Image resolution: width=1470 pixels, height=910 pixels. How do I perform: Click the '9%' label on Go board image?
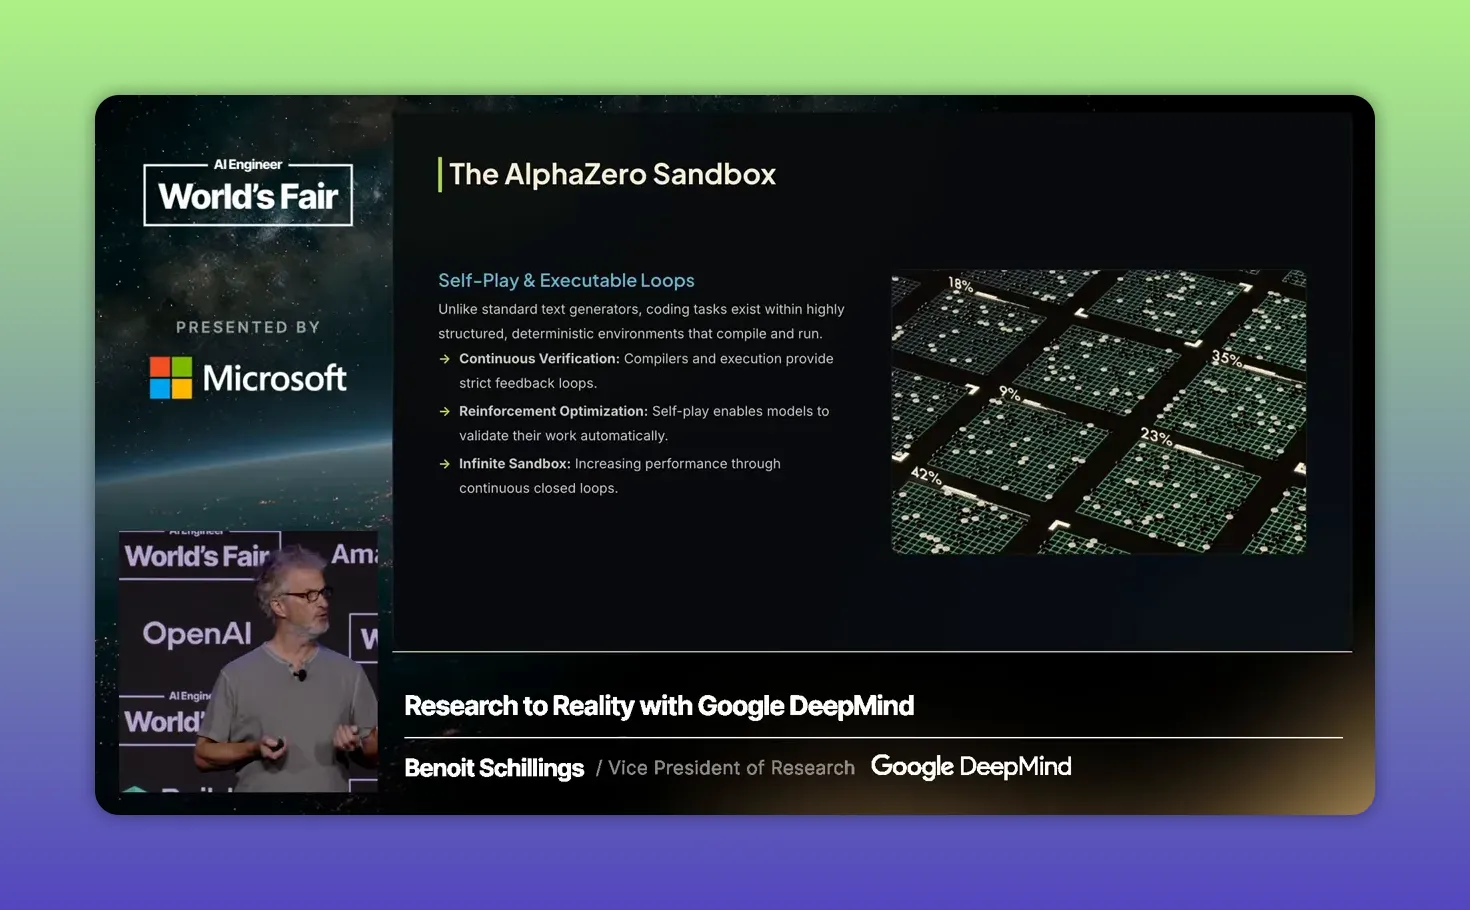coord(1010,393)
